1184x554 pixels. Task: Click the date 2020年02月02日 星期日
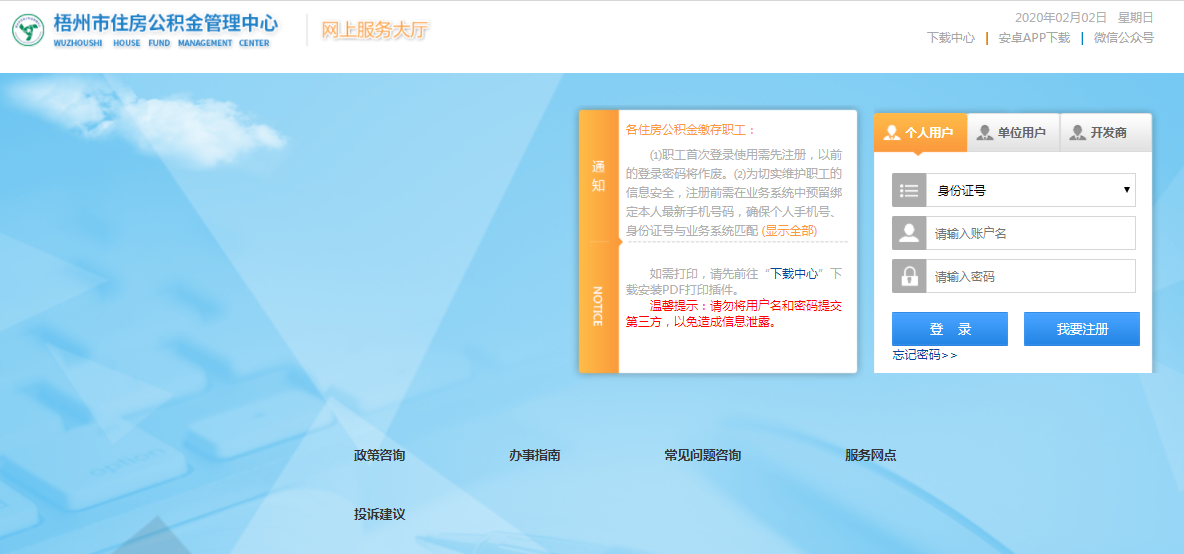coord(1084,17)
